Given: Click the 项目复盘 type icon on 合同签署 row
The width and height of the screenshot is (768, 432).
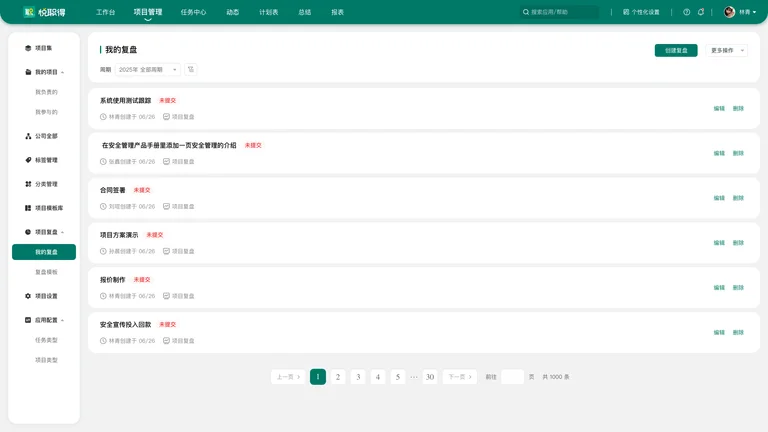Looking at the screenshot, I should [166, 206].
